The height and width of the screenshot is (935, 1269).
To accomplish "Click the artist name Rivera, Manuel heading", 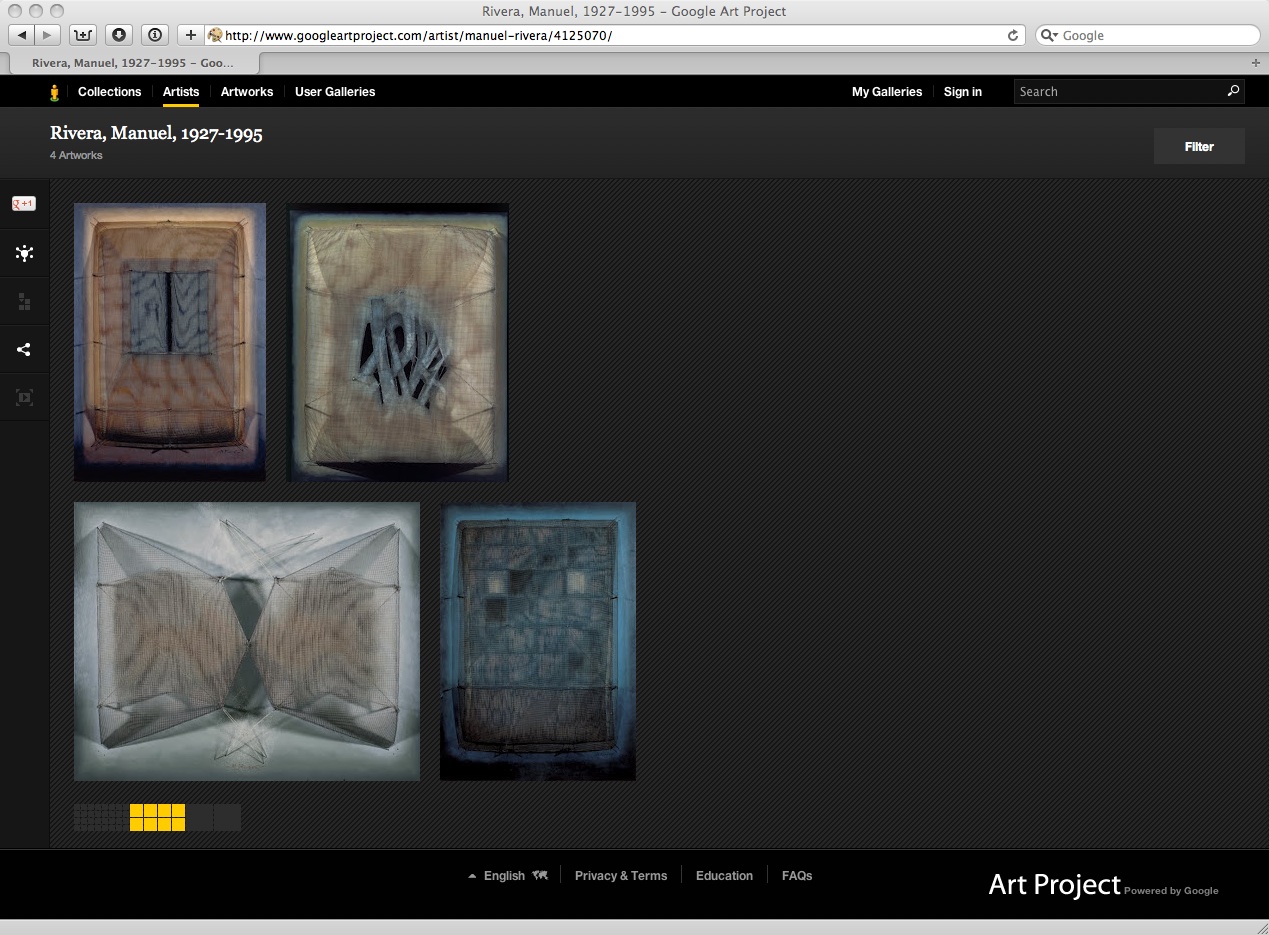I will (156, 133).
